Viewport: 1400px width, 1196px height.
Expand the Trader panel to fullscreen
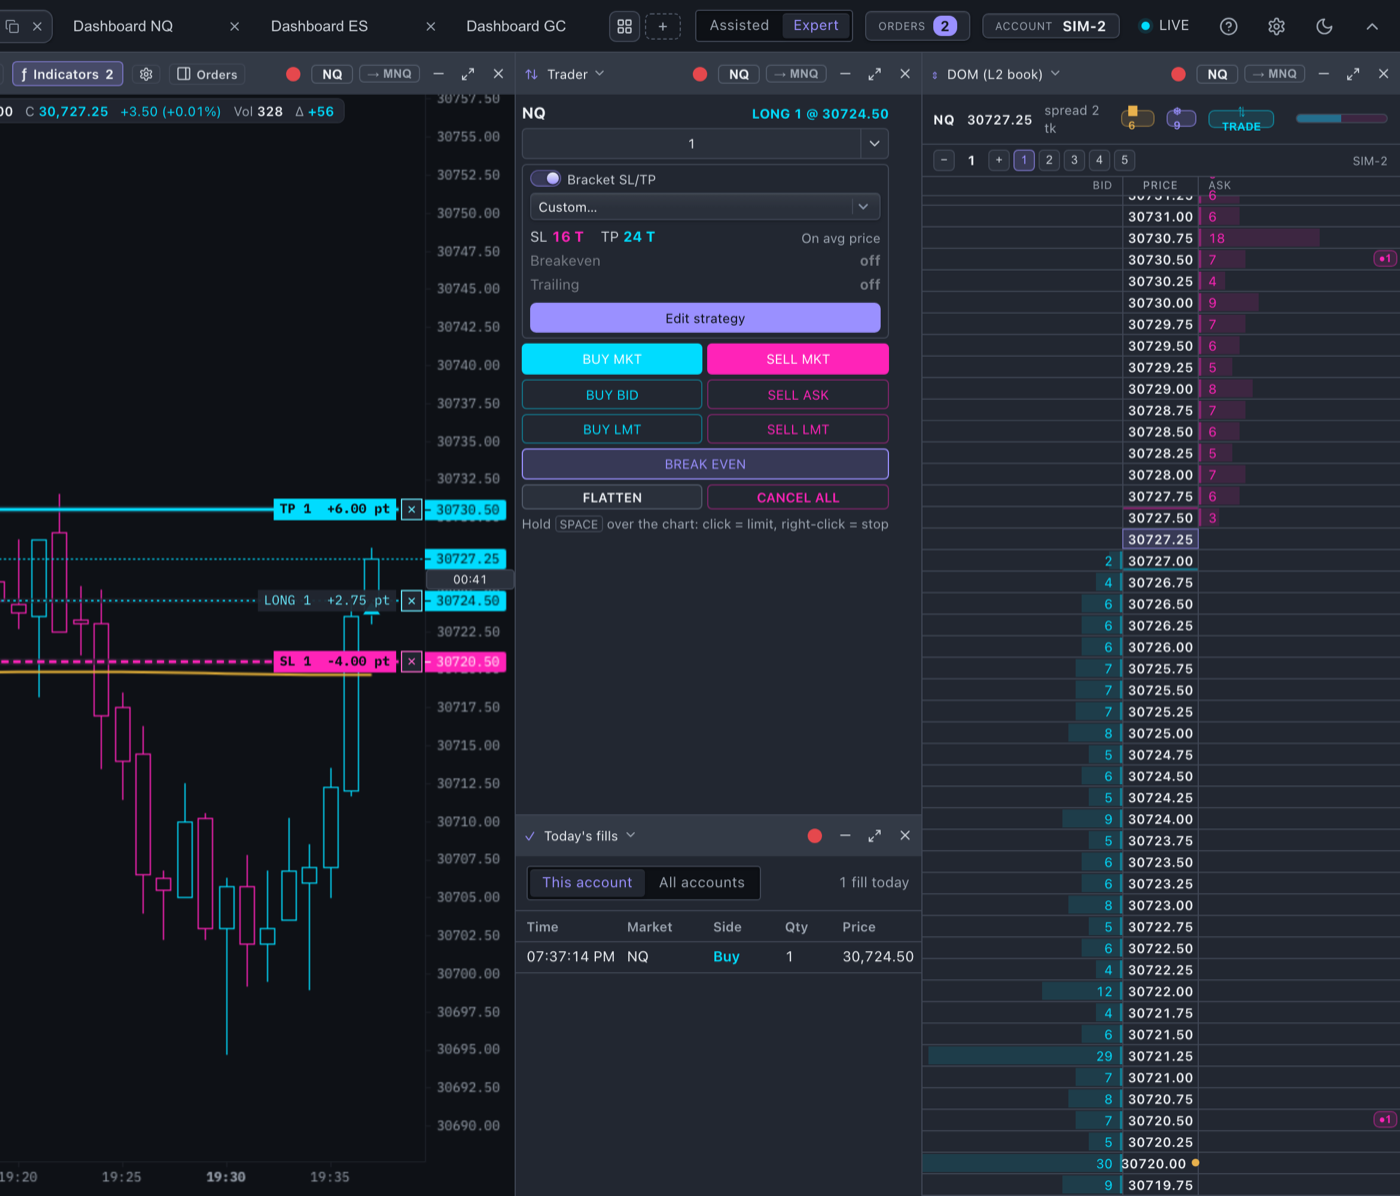click(x=875, y=74)
